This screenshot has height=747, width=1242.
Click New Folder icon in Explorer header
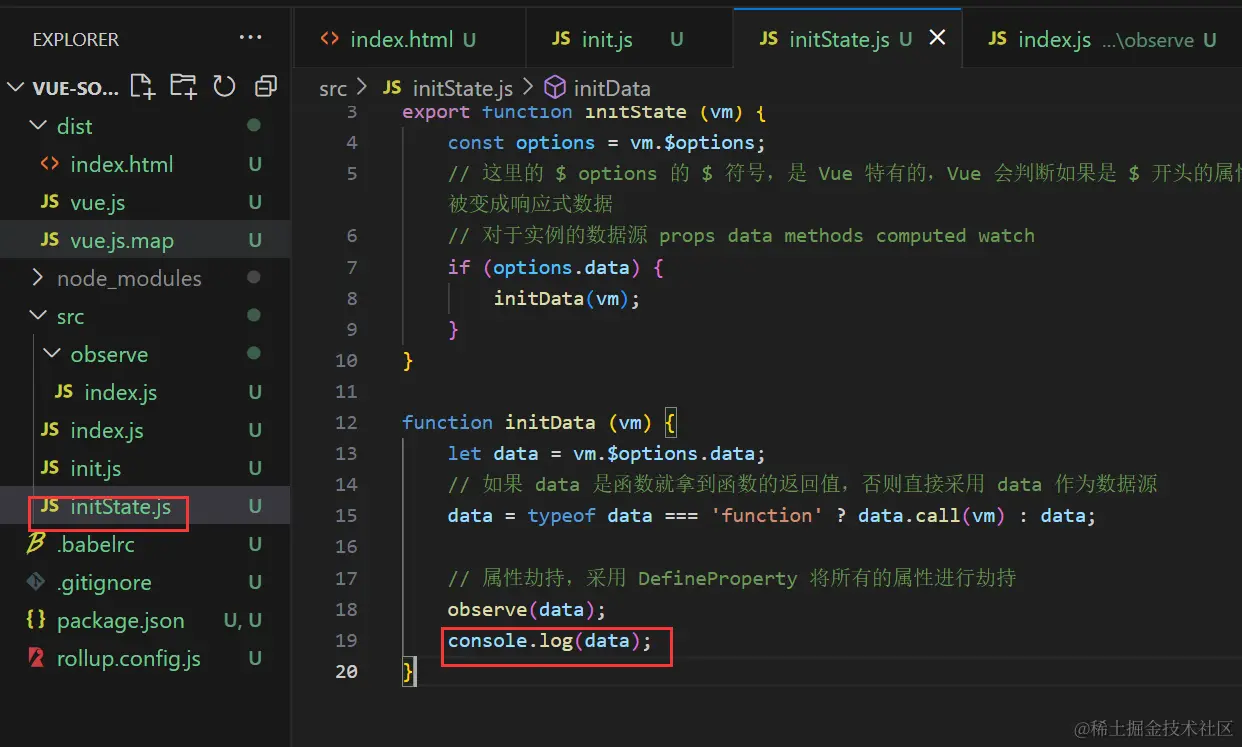tap(184, 86)
